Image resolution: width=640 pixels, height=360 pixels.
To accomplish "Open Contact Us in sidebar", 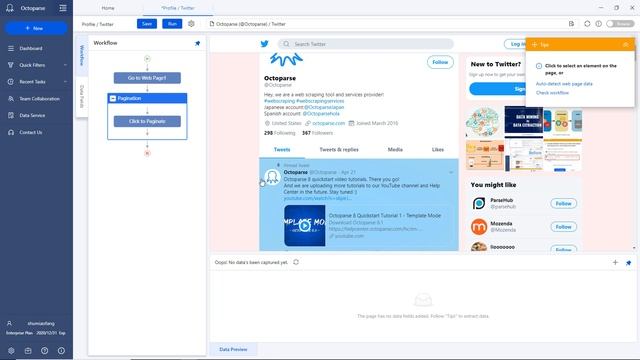I will [31, 132].
